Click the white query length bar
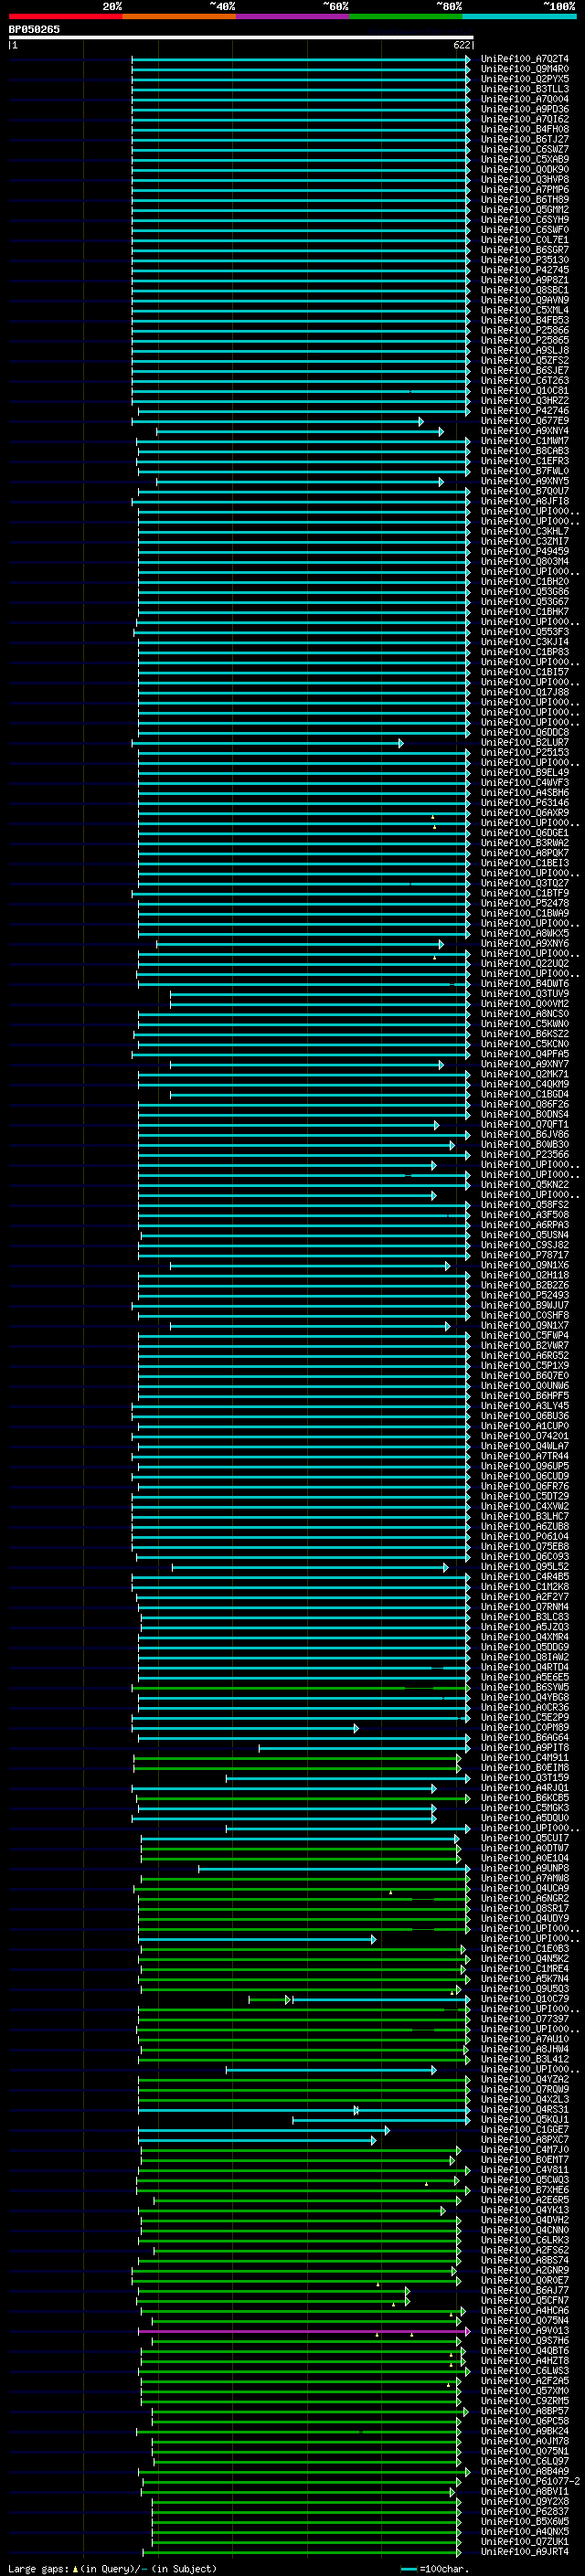This screenshot has height=2576, width=585. (241, 38)
